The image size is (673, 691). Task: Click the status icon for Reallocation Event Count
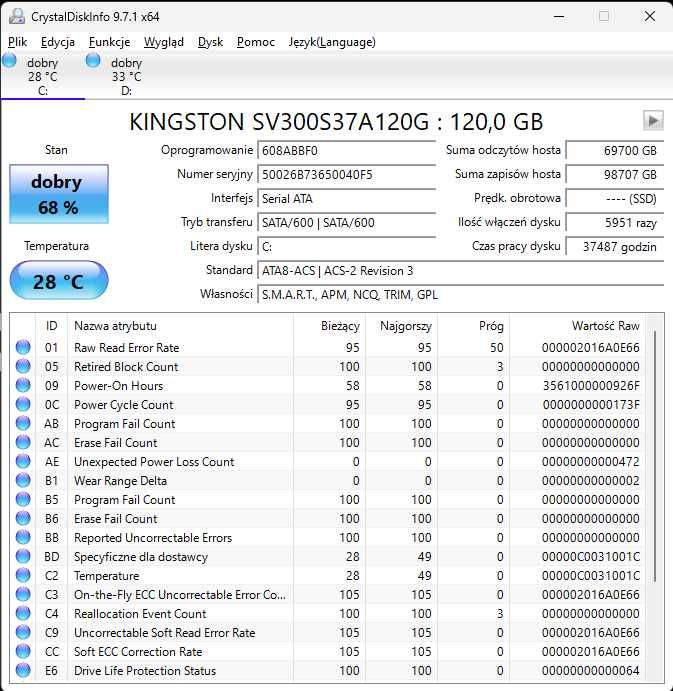[x=23, y=613]
